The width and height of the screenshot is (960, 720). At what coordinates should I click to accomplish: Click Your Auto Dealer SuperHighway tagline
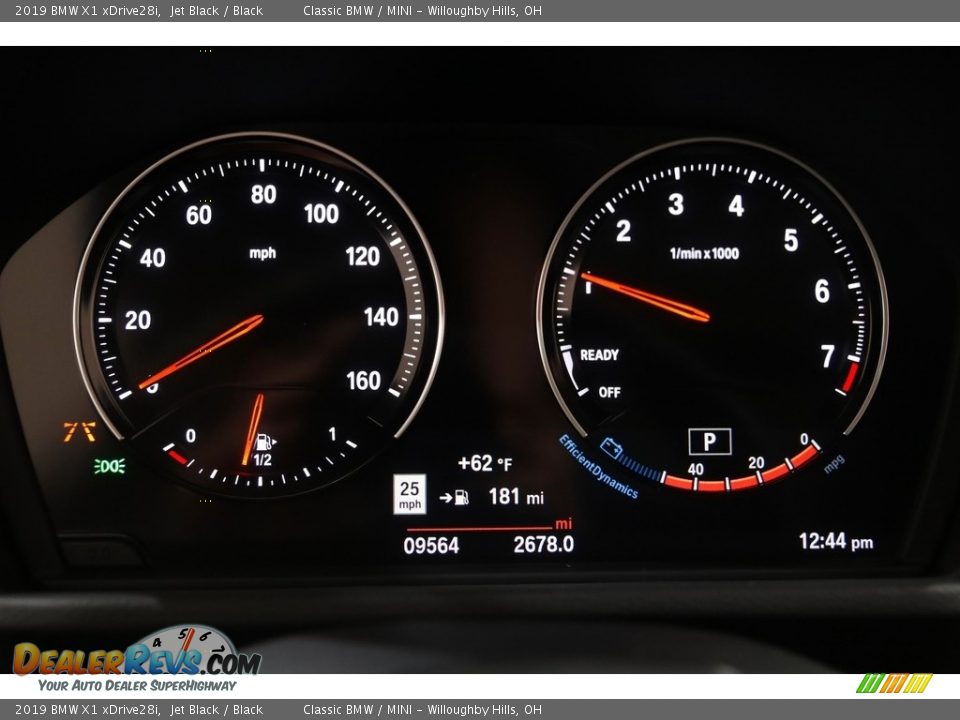pos(137,686)
